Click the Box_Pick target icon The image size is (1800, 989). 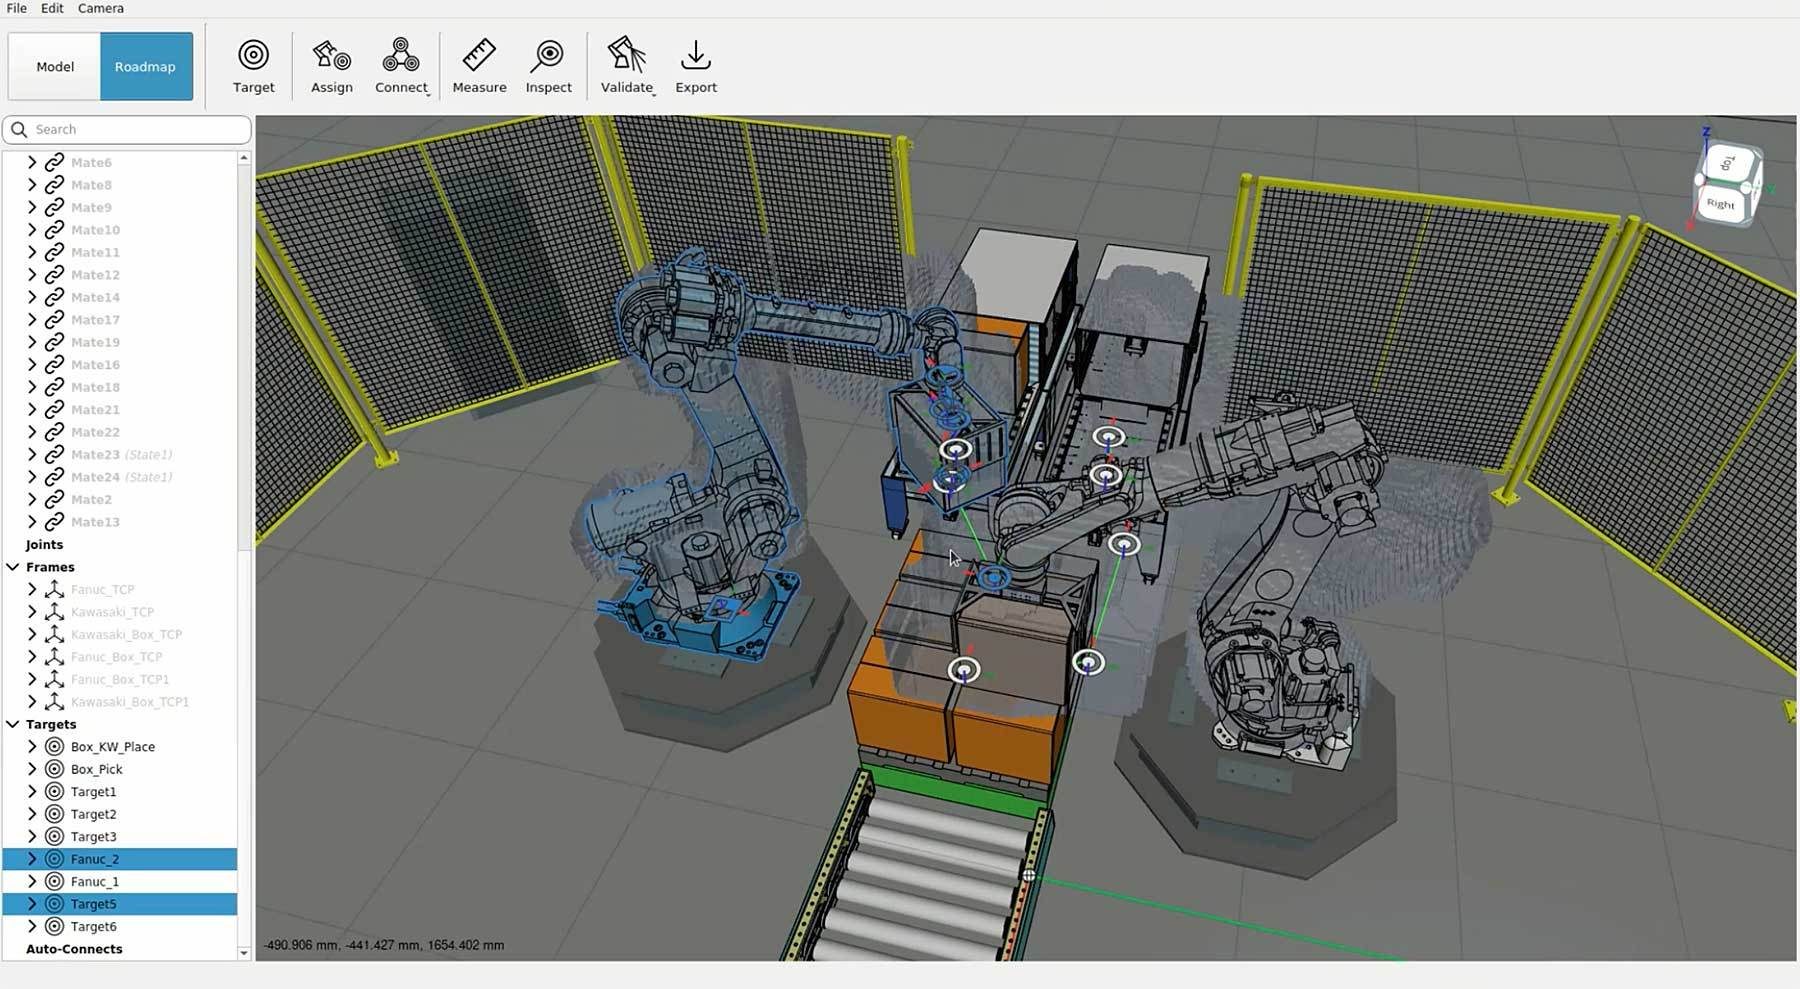click(55, 769)
